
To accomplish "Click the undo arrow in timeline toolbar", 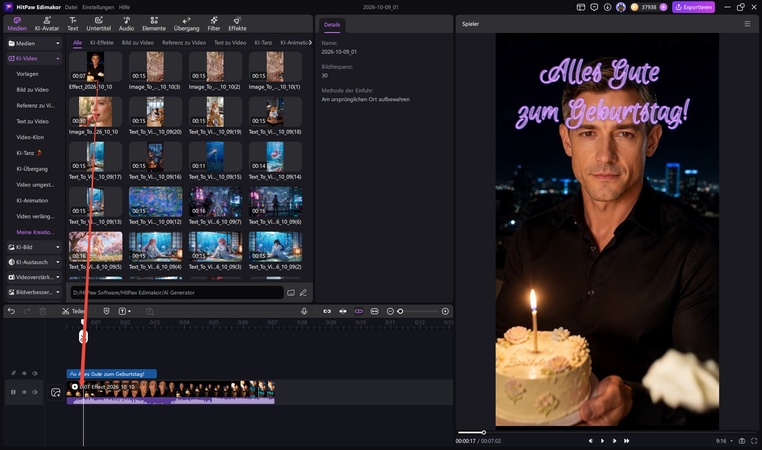I will [x=12, y=311].
